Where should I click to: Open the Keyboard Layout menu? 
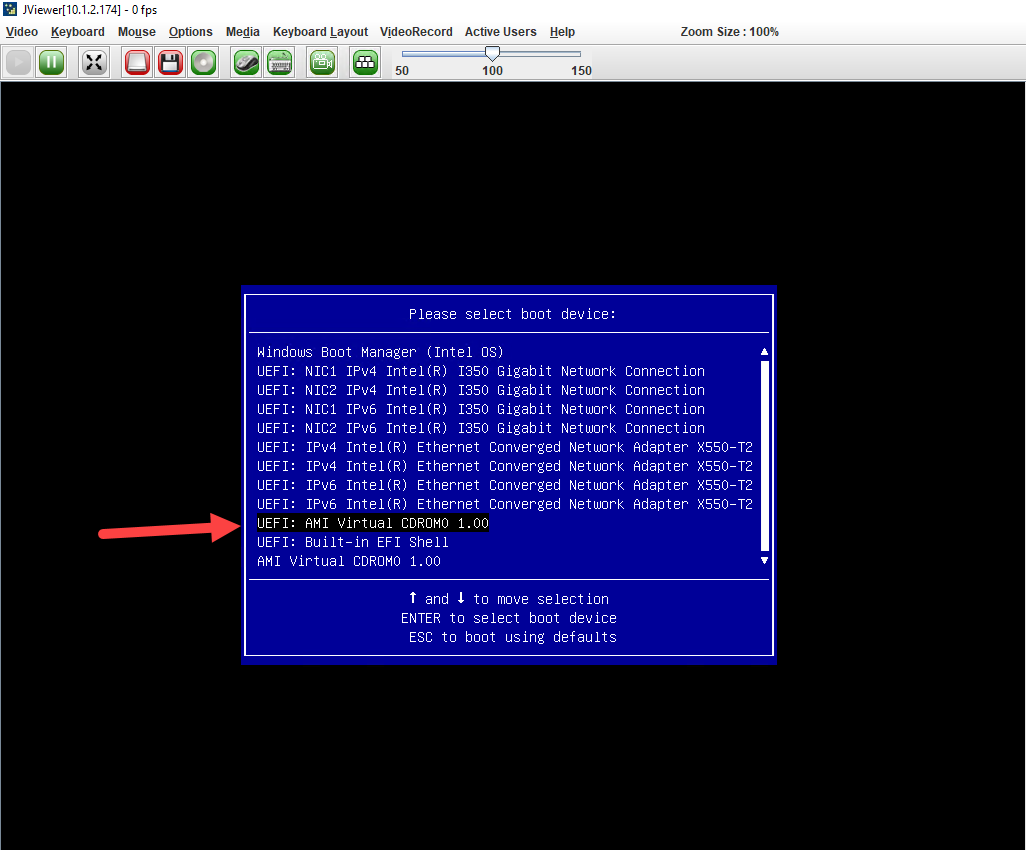pos(320,31)
